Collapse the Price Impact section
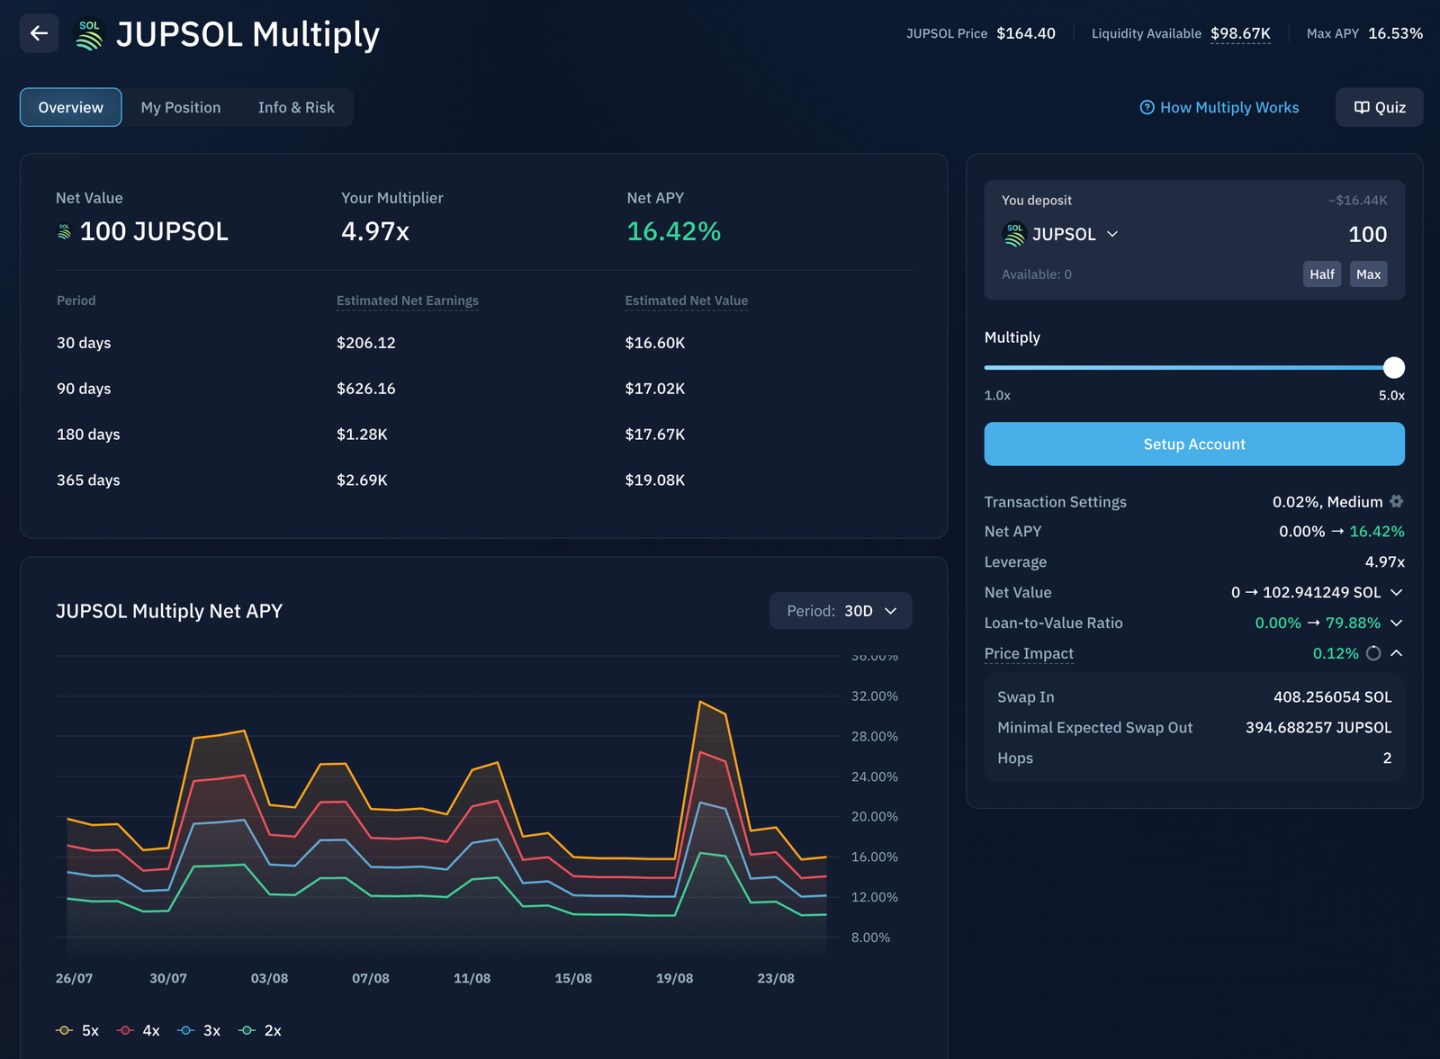1440x1059 pixels. [1396, 653]
